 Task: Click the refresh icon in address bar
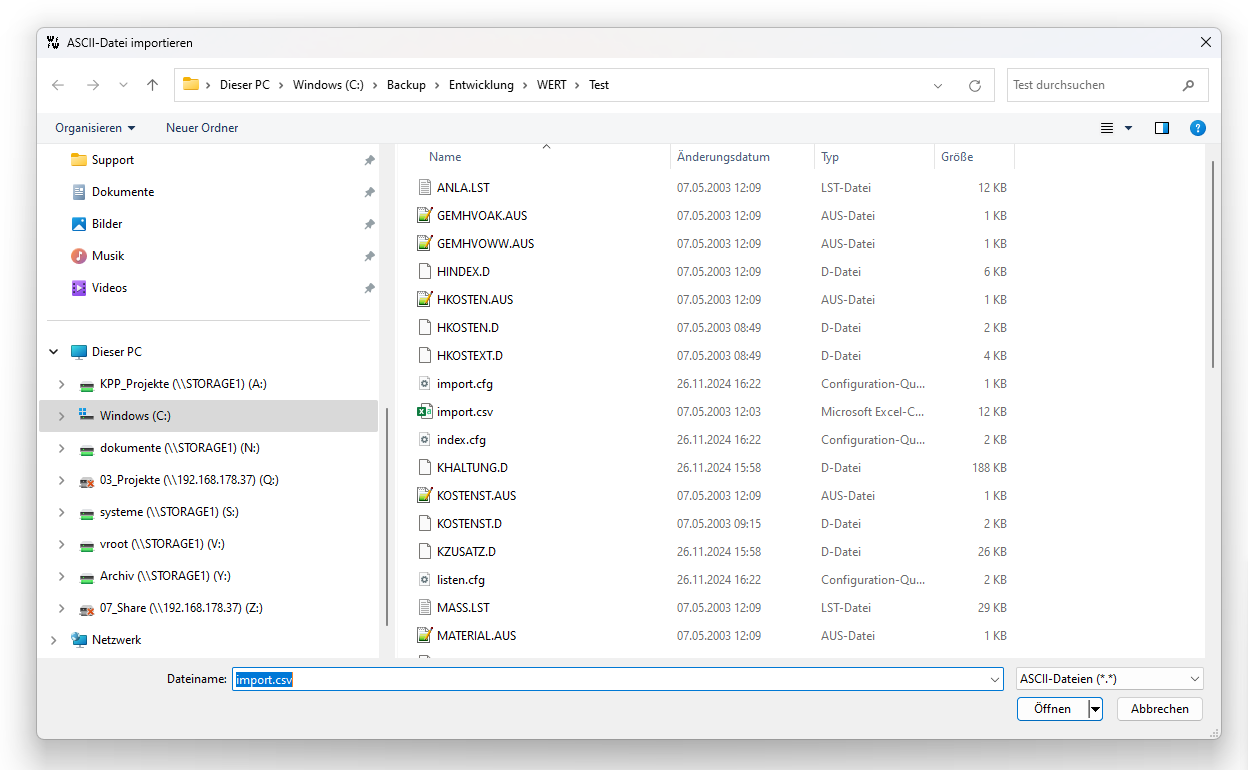(974, 86)
